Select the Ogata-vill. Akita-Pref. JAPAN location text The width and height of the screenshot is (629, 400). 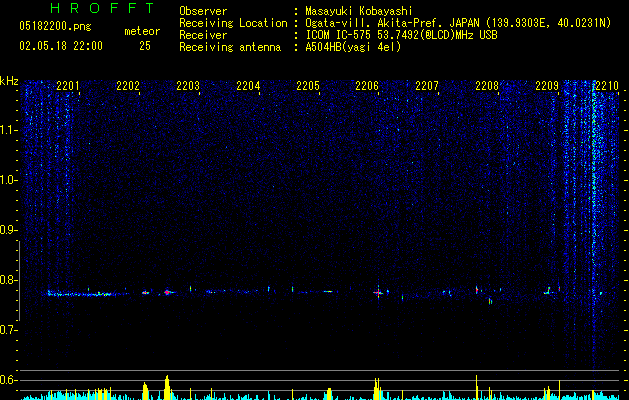point(458,23)
